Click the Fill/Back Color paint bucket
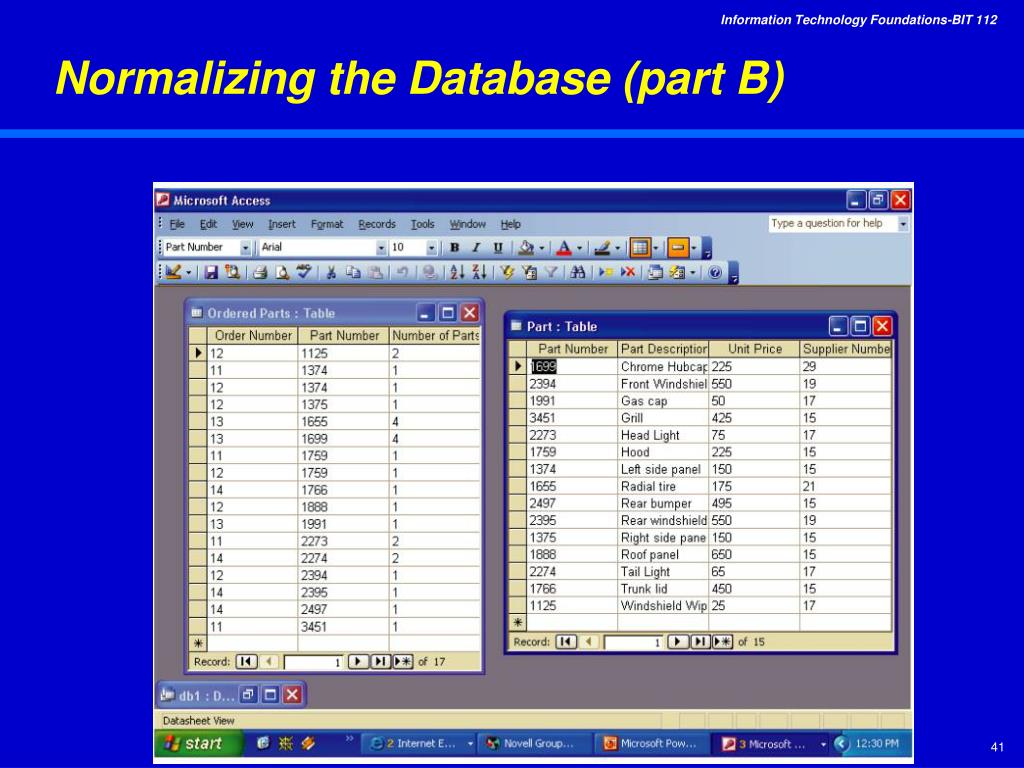 pos(526,248)
